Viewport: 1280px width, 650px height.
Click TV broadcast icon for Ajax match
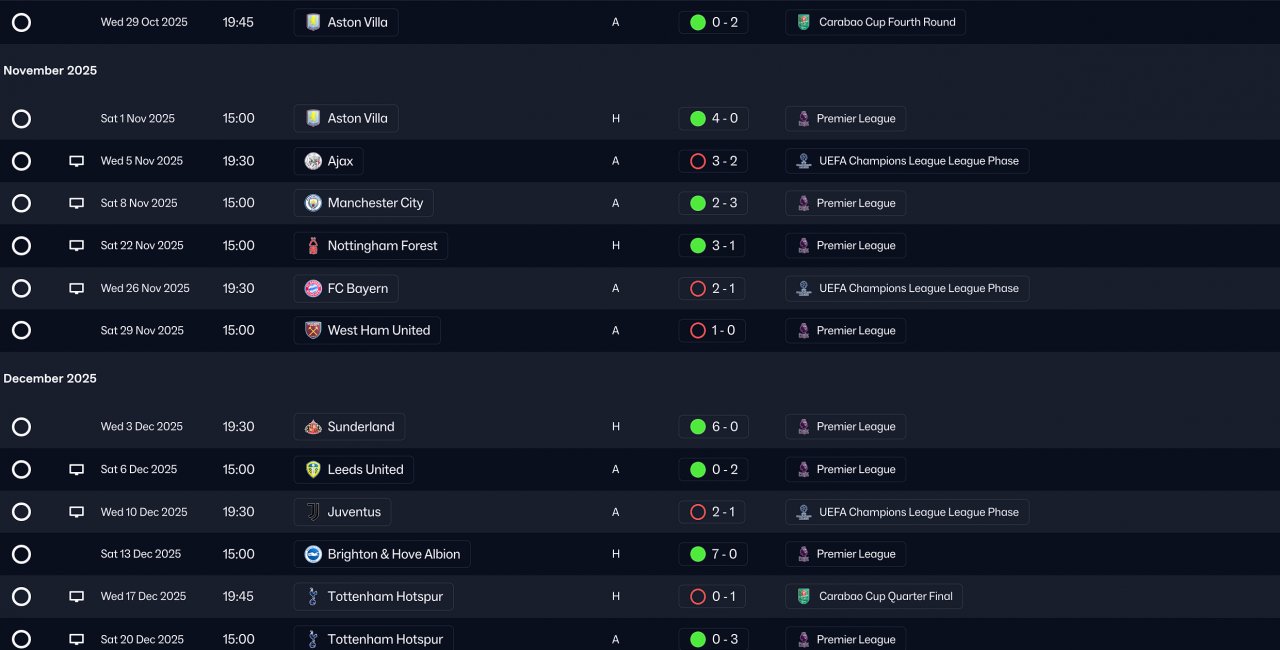pos(77,161)
